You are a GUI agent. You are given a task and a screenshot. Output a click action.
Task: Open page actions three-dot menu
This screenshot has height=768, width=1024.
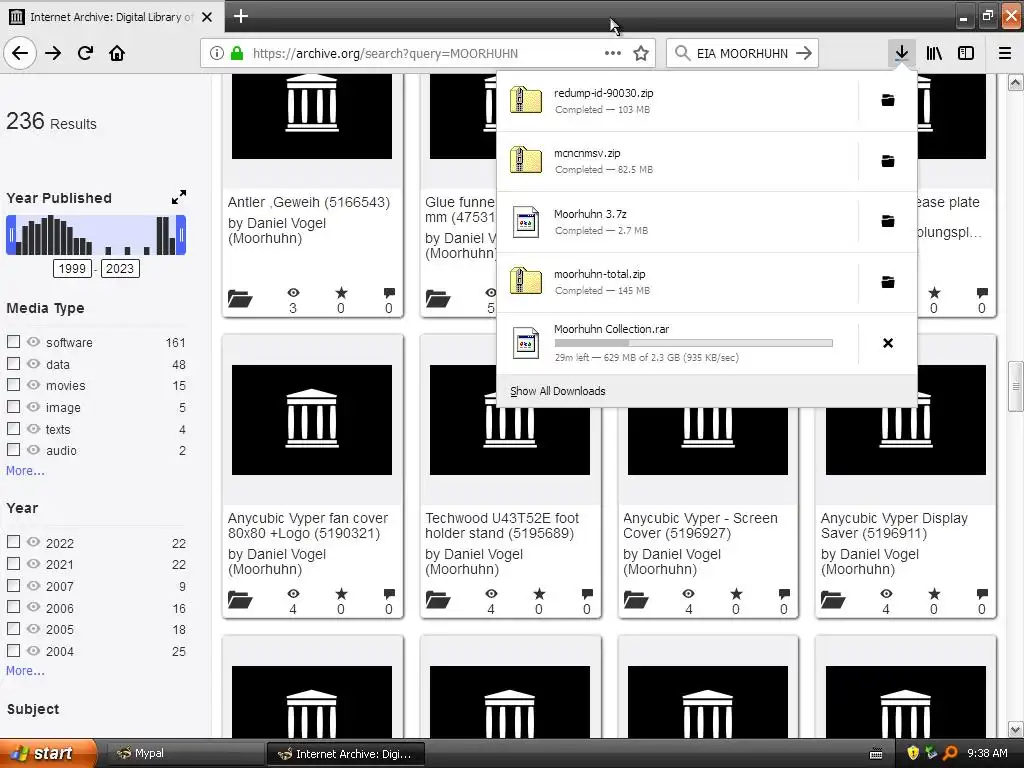[613, 53]
